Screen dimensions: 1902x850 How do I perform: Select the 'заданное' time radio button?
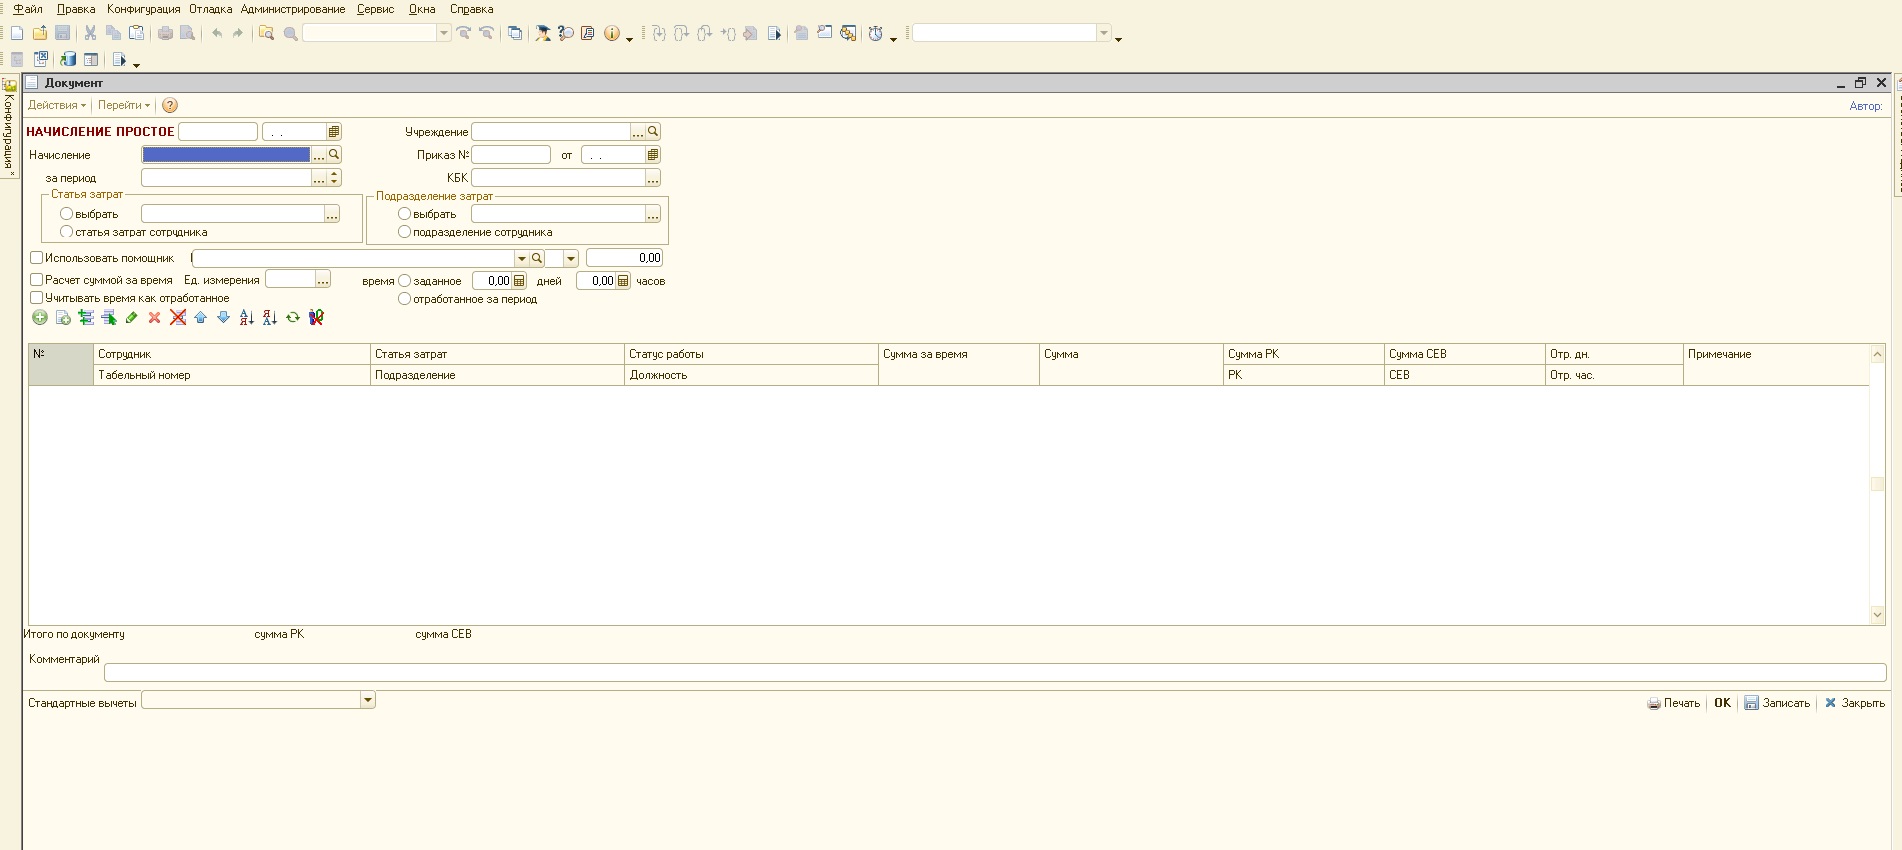click(x=405, y=281)
